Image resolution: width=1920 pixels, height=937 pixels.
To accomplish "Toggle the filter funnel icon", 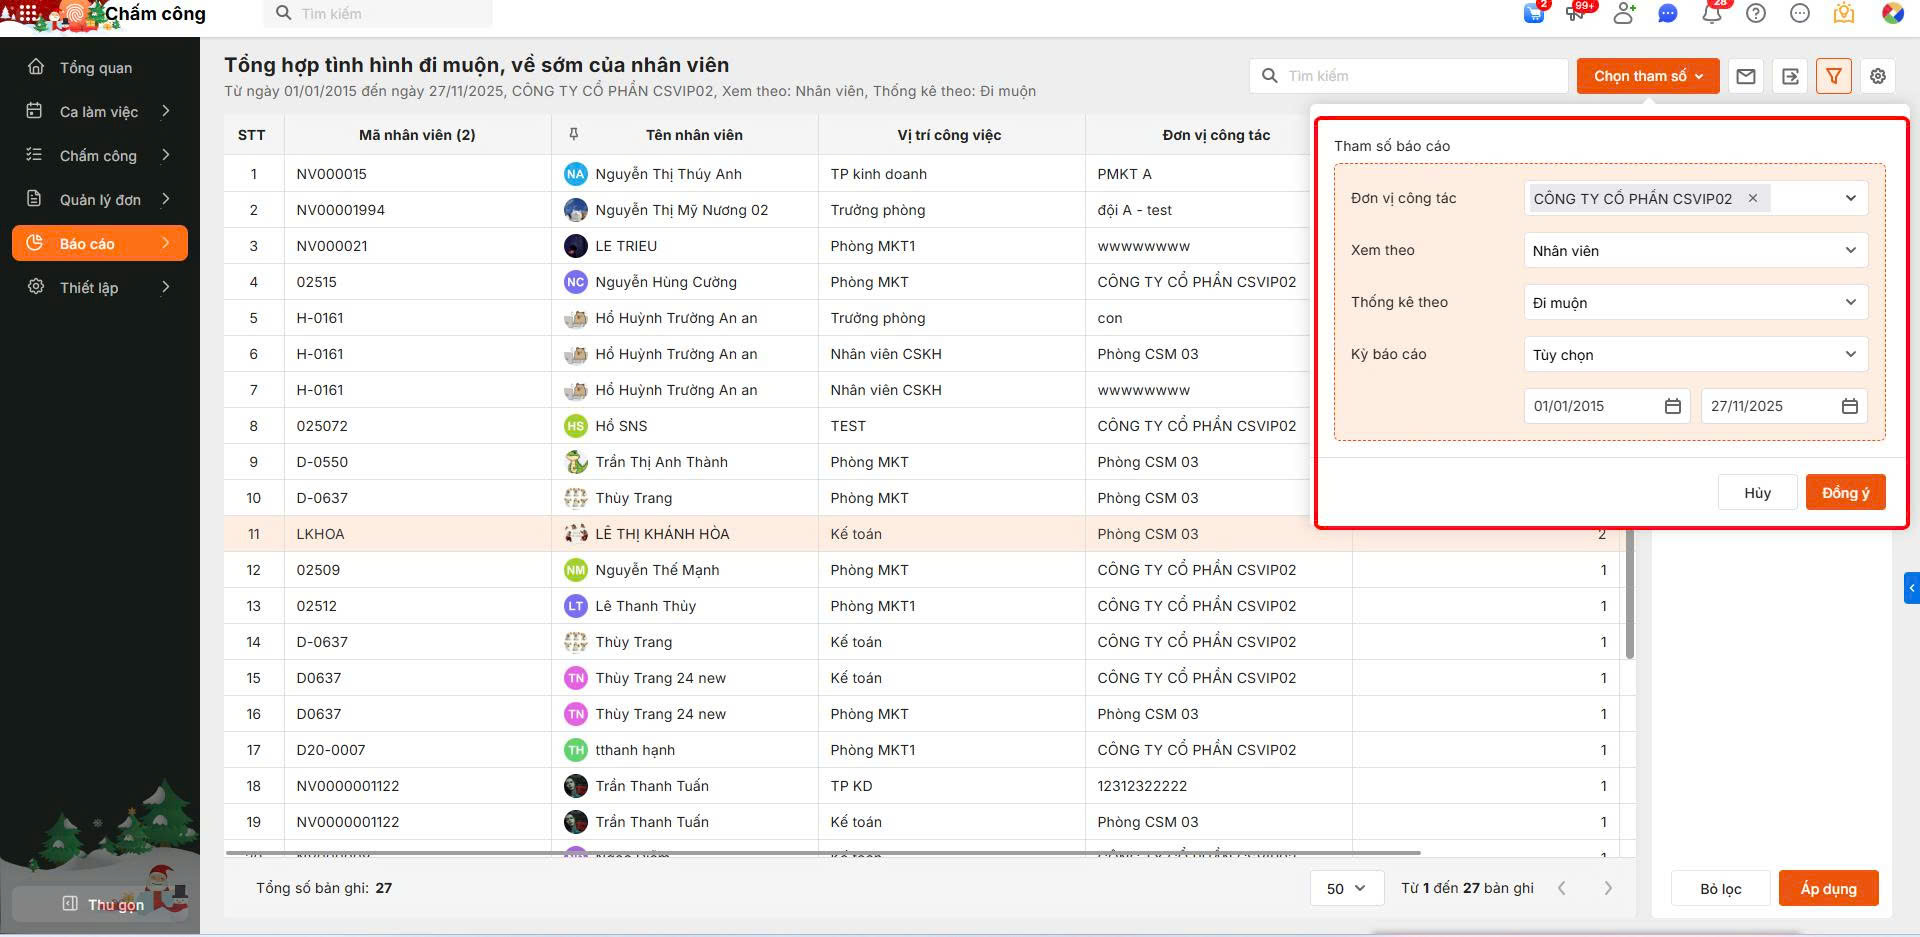I will tap(1833, 76).
